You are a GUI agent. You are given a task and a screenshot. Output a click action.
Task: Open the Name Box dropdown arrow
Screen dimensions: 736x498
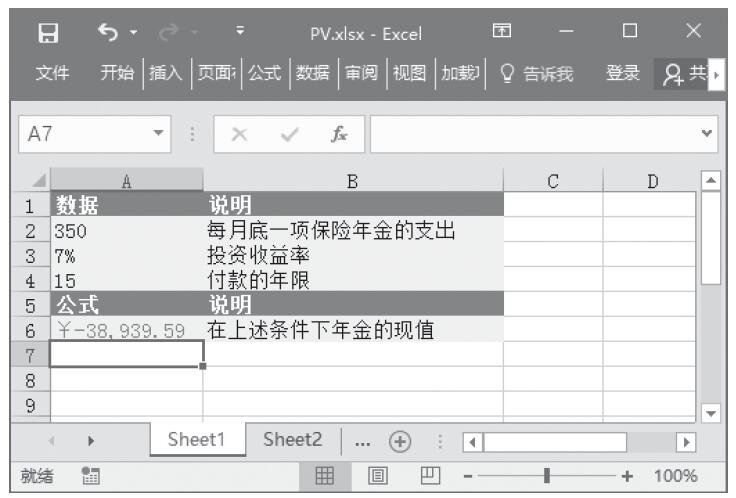pyautogui.click(x=159, y=133)
